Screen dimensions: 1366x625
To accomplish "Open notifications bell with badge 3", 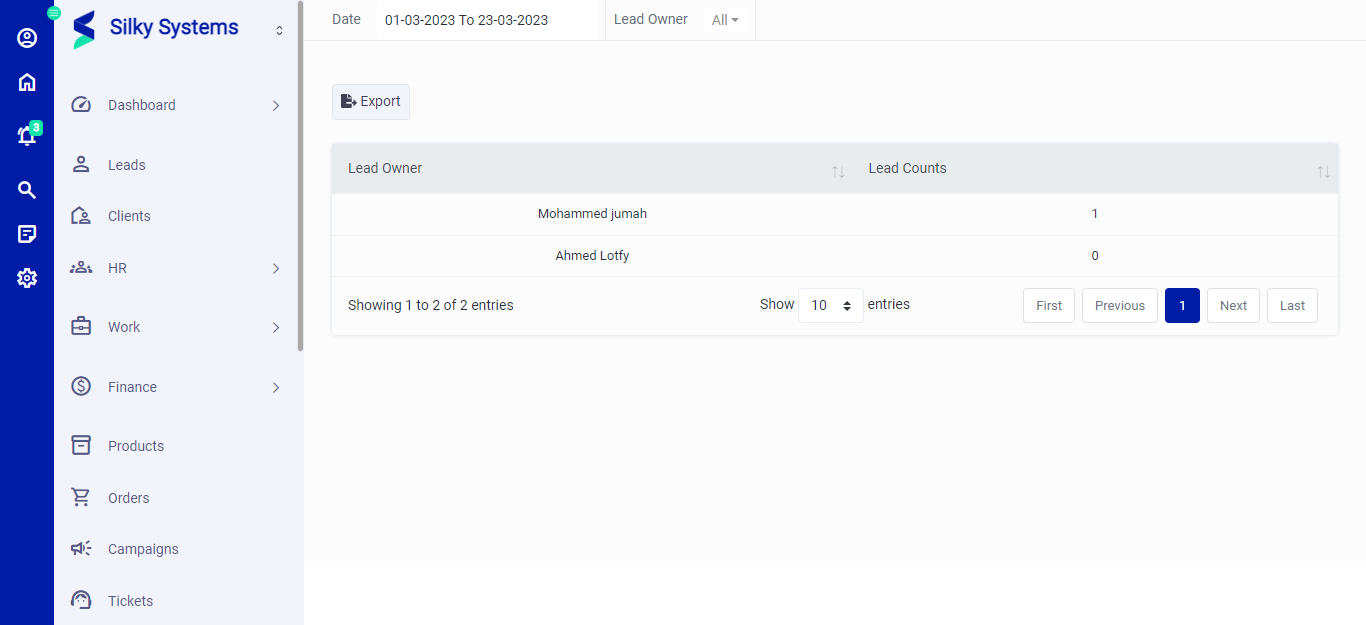I will point(27,136).
